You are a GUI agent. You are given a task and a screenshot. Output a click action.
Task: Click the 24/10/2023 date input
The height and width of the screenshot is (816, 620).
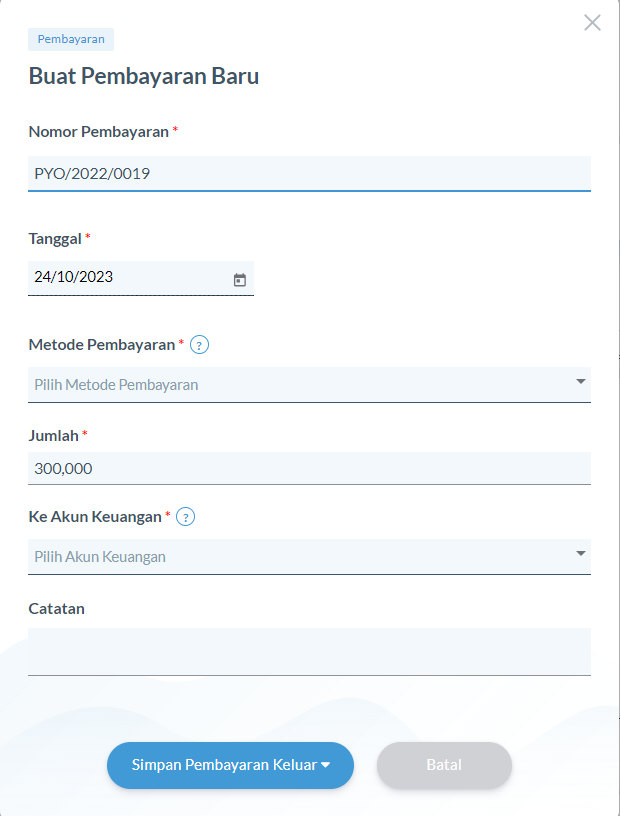141,278
